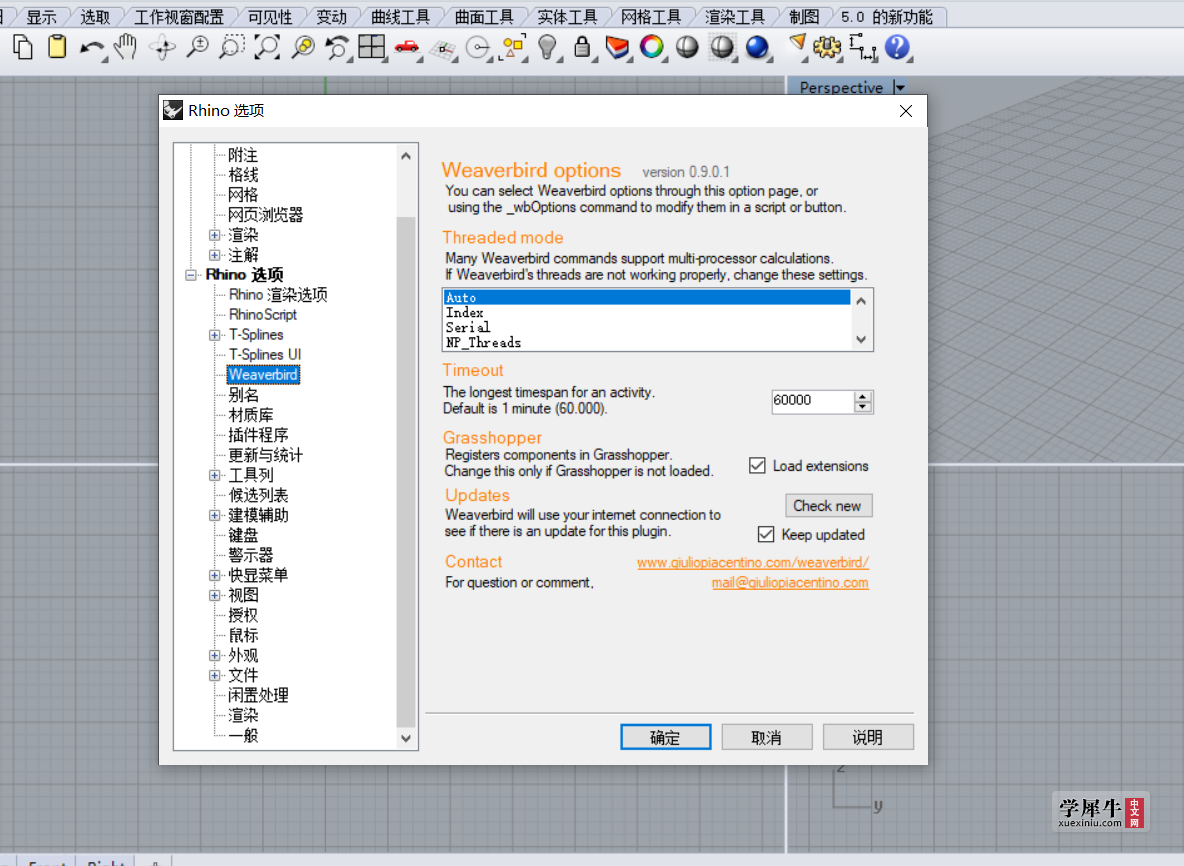Screen dimensions: 1184x866
Task: Click the dimension tool icon
Action: coord(863,48)
